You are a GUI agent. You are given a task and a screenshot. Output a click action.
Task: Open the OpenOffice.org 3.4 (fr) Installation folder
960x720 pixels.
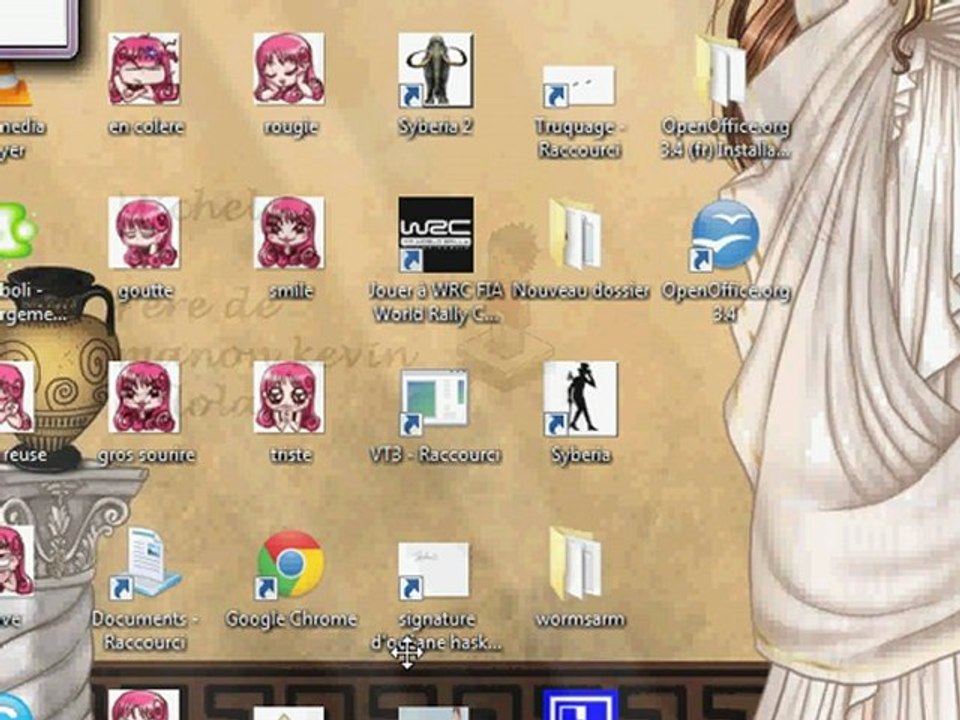721,70
